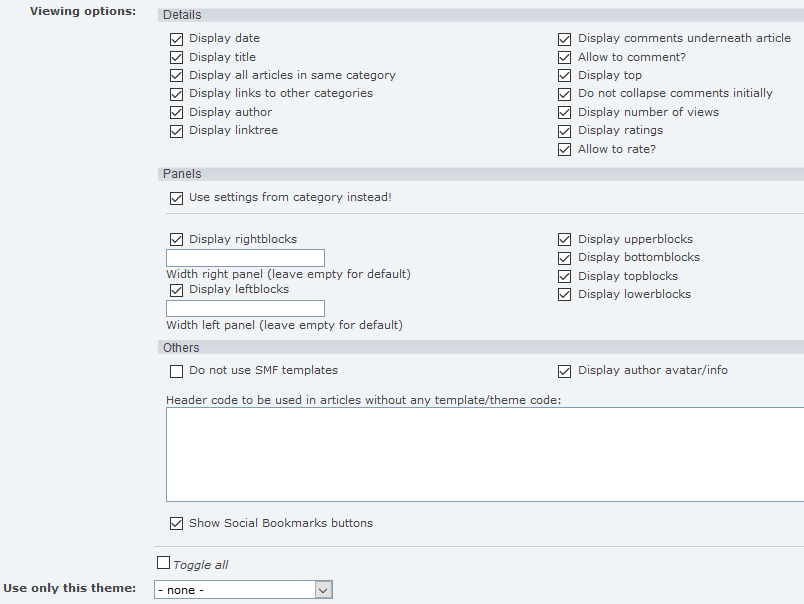Uncheck Use settings from category instead
The width and height of the screenshot is (804, 604).
click(177, 198)
